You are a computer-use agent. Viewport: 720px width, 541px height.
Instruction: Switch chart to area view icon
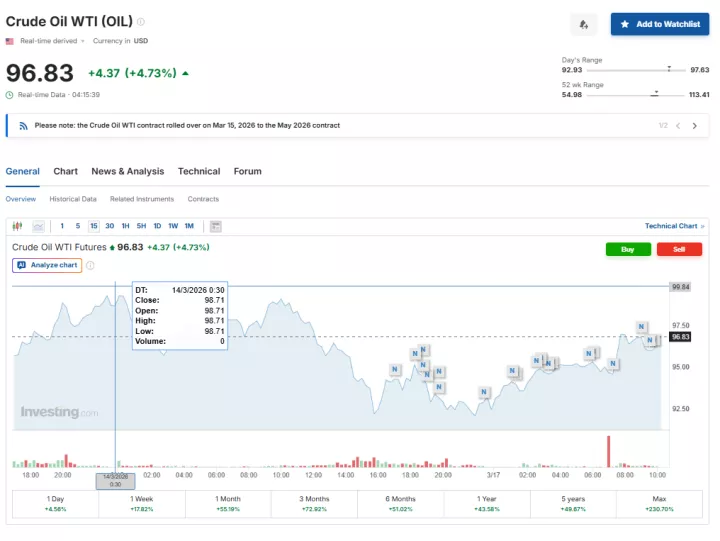click(38, 226)
